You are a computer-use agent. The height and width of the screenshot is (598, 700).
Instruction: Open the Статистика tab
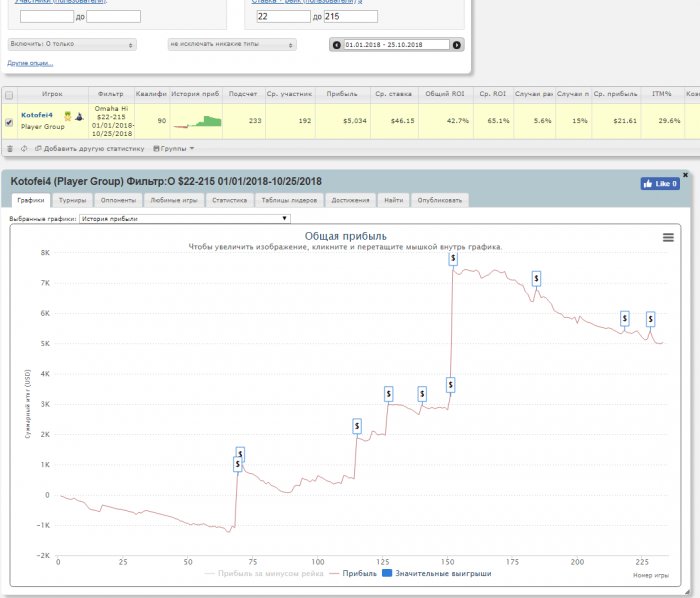click(229, 200)
